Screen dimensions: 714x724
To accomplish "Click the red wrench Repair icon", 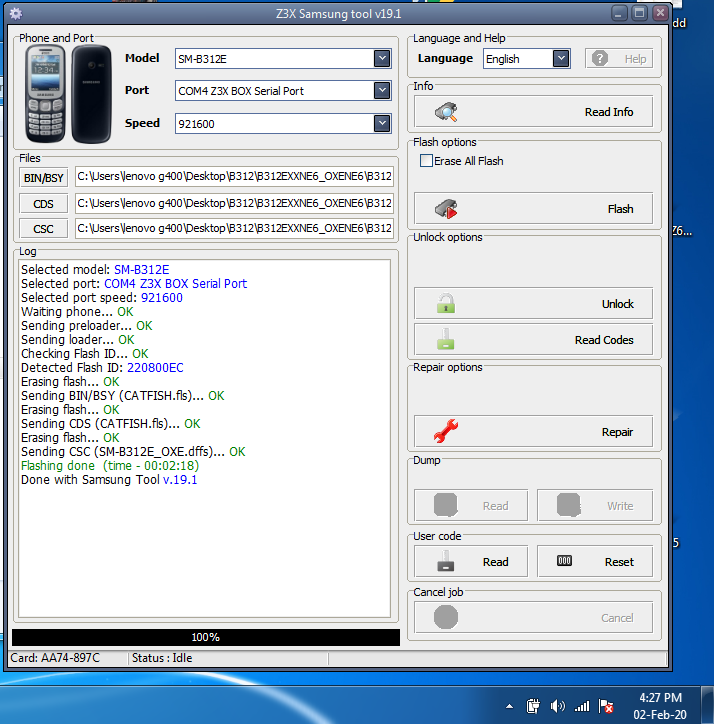I will pos(446,431).
